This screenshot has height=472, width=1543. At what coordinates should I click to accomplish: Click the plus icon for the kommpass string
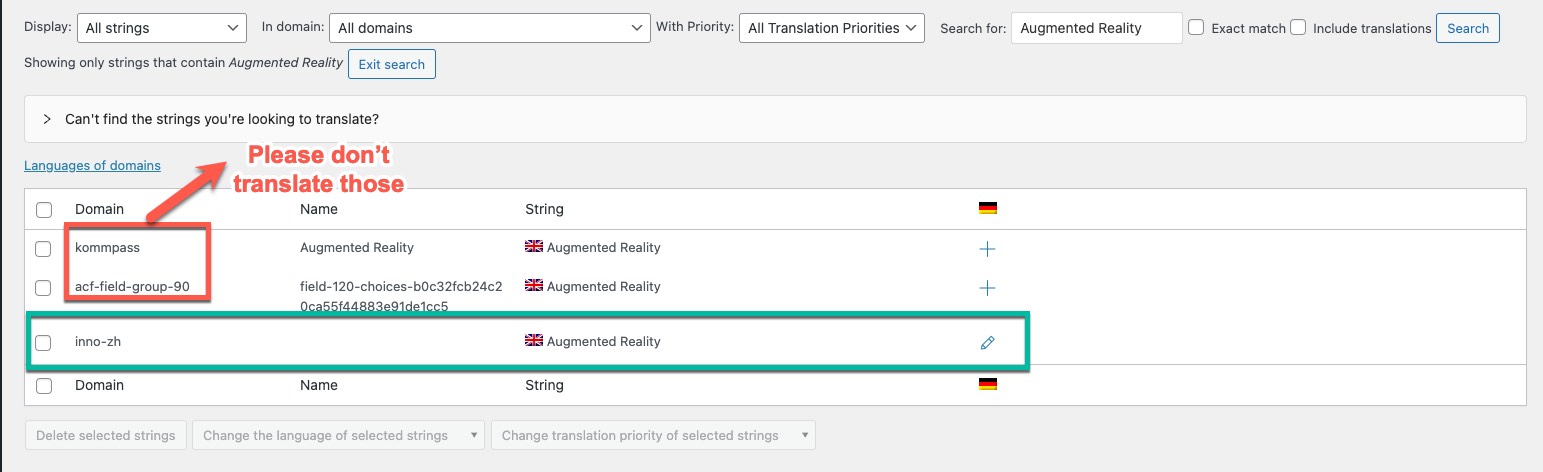tap(987, 248)
